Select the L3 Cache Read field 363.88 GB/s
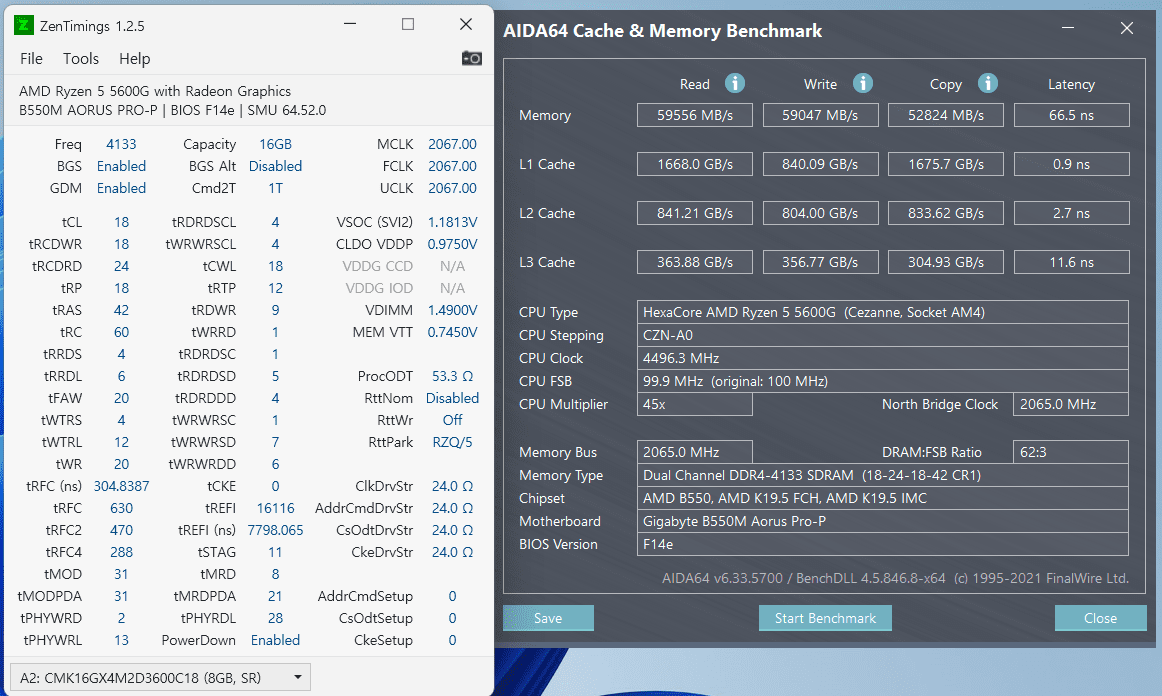 click(x=694, y=262)
